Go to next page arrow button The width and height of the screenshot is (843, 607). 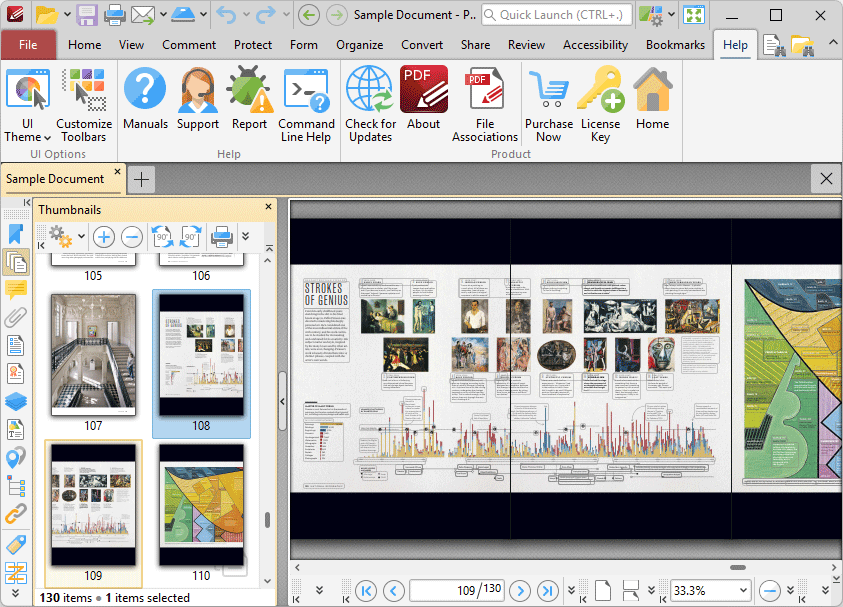519,590
